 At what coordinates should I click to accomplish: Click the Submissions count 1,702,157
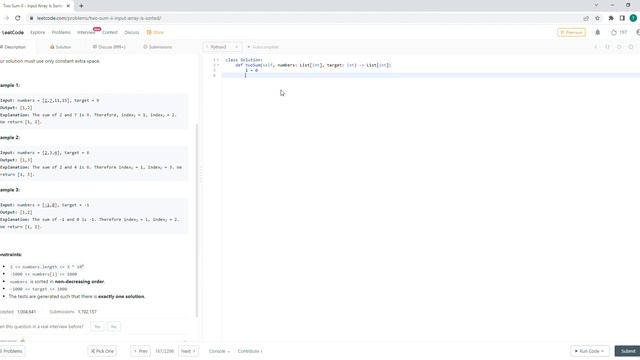click(x=87, y=312)
